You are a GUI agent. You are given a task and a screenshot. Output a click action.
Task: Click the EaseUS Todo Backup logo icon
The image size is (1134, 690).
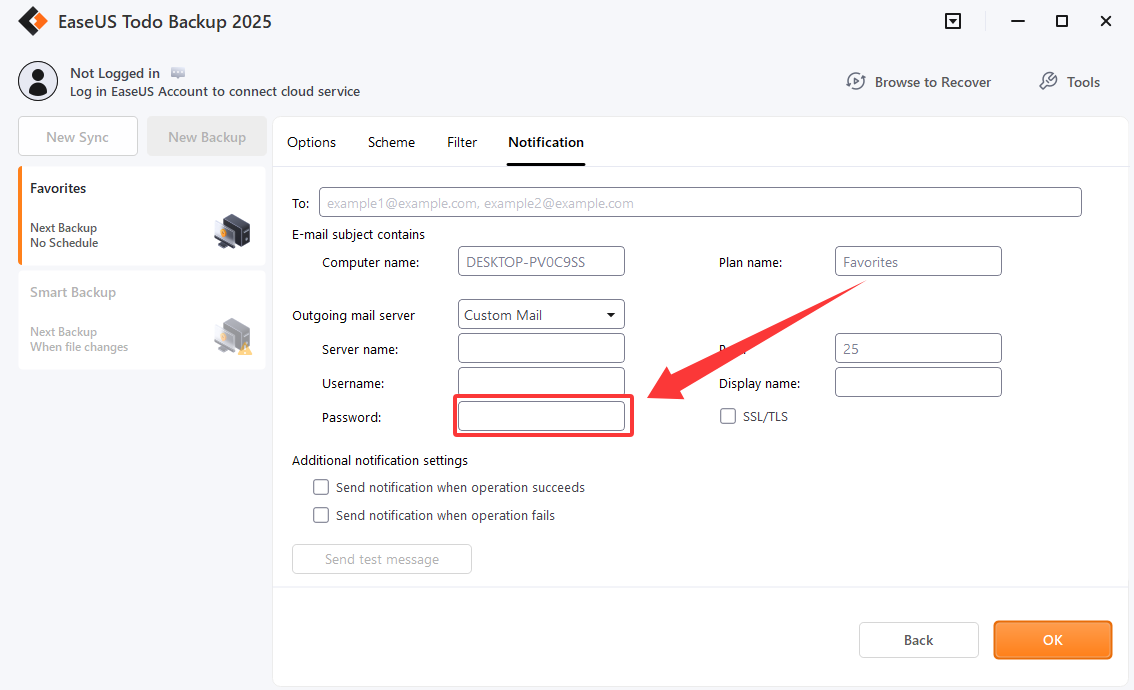[x=33, y=21]
